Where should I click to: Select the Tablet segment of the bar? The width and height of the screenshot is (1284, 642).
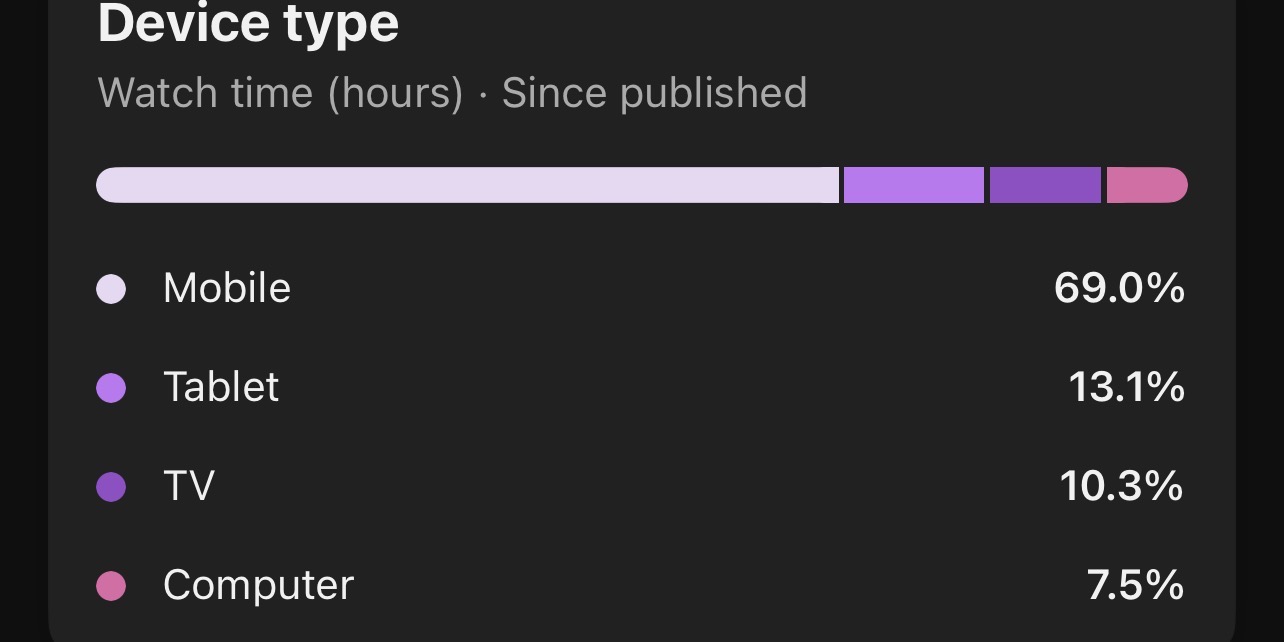tap(914, 185)
